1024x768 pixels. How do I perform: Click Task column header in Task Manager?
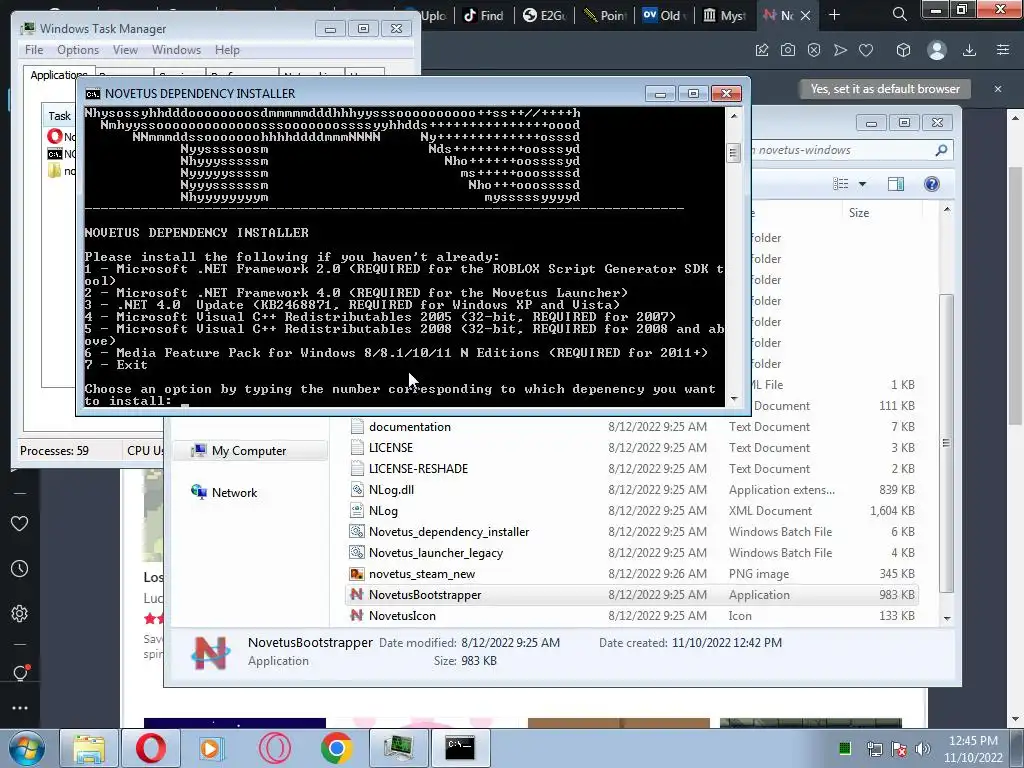59,116
